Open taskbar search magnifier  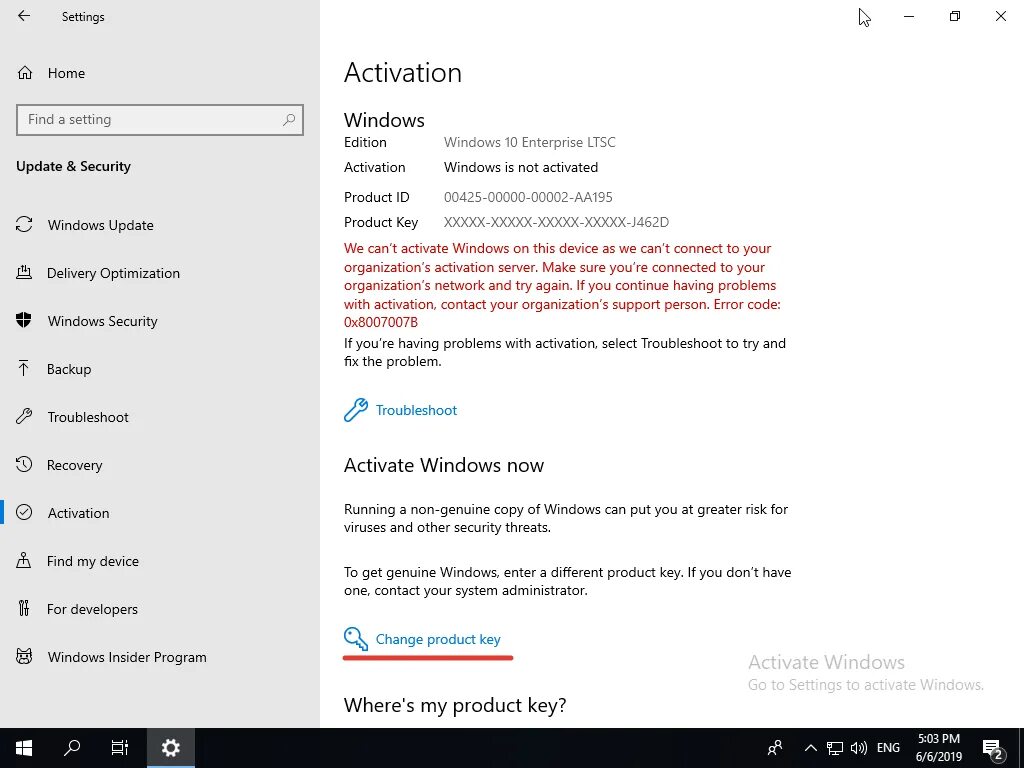tap(72, 748)
